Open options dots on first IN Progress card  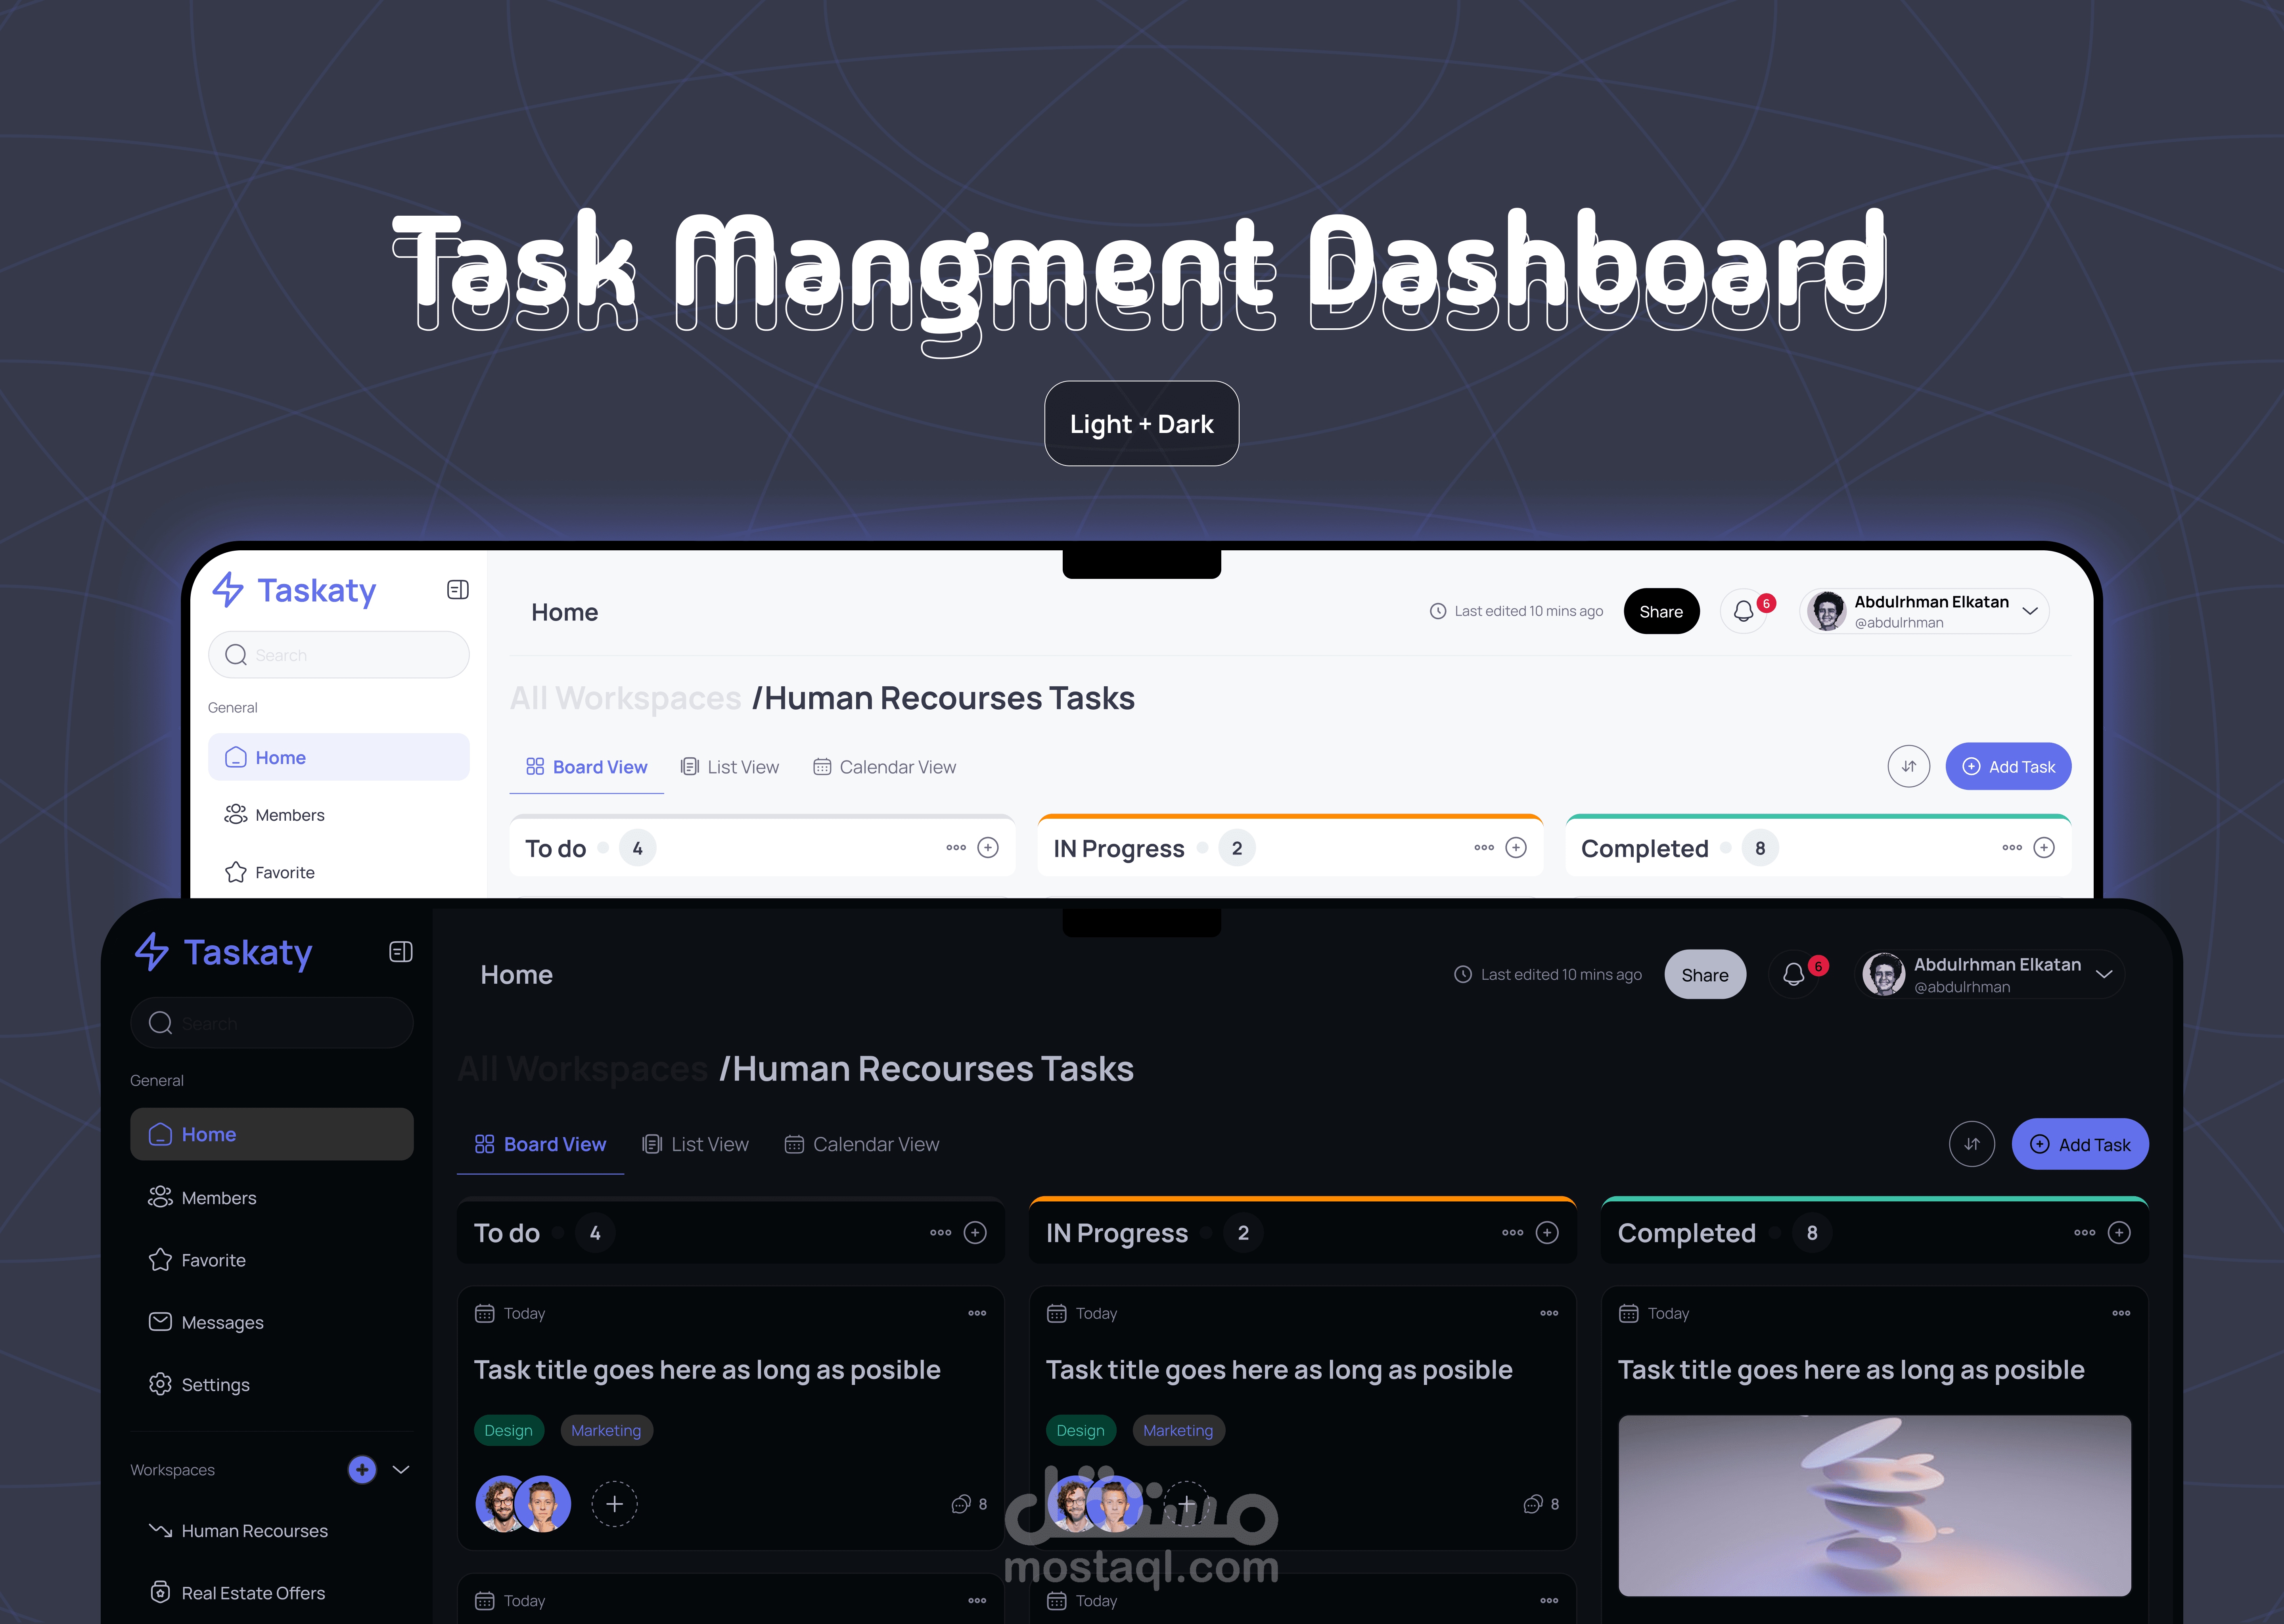pos(1549,1313)
